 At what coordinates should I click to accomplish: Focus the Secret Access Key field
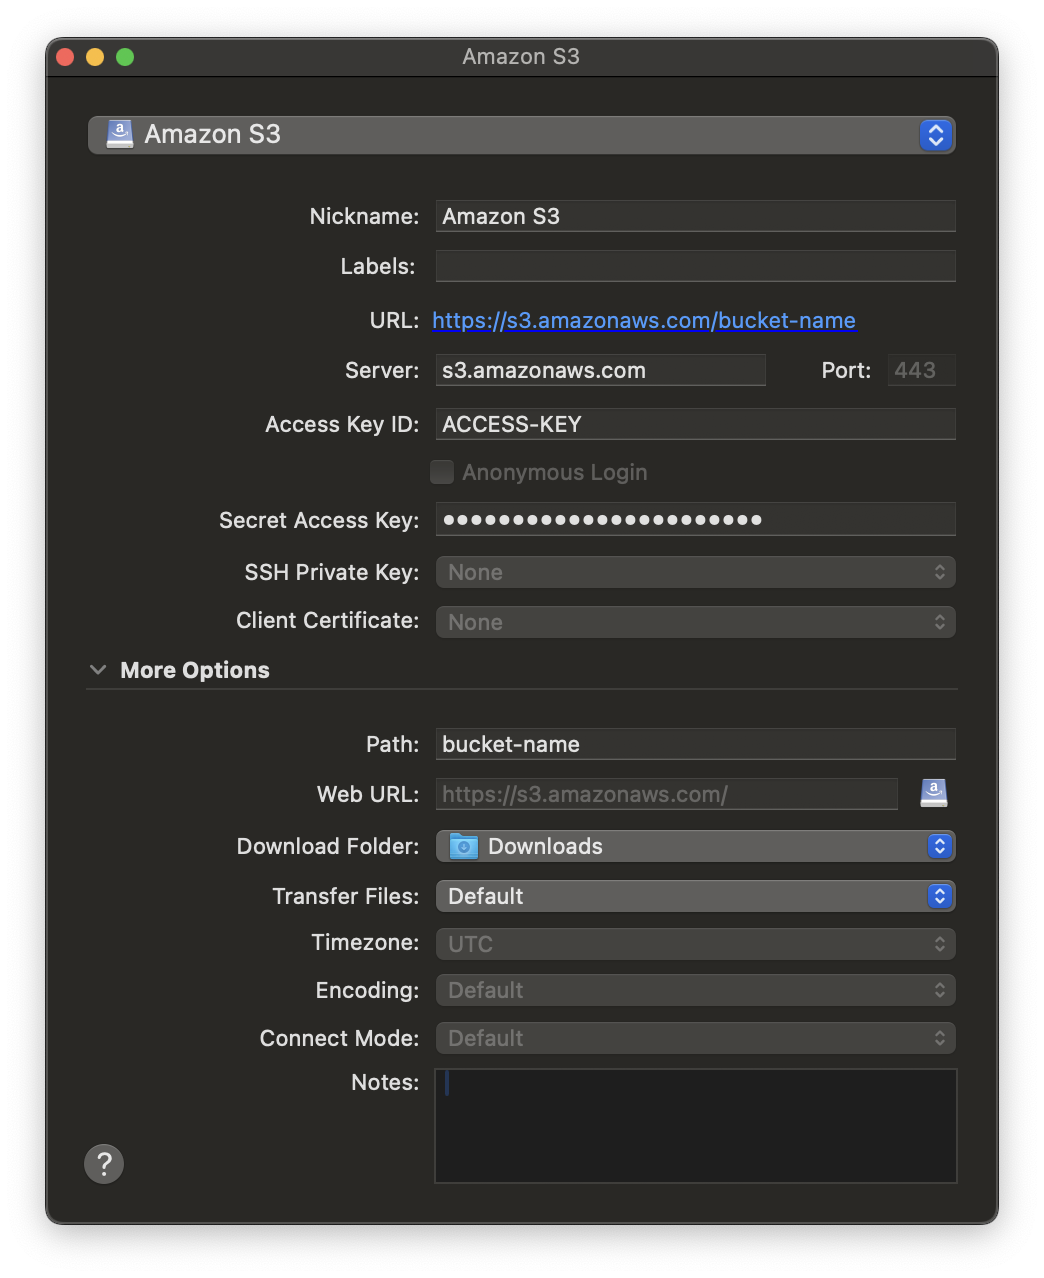click(x=695, y=520)
